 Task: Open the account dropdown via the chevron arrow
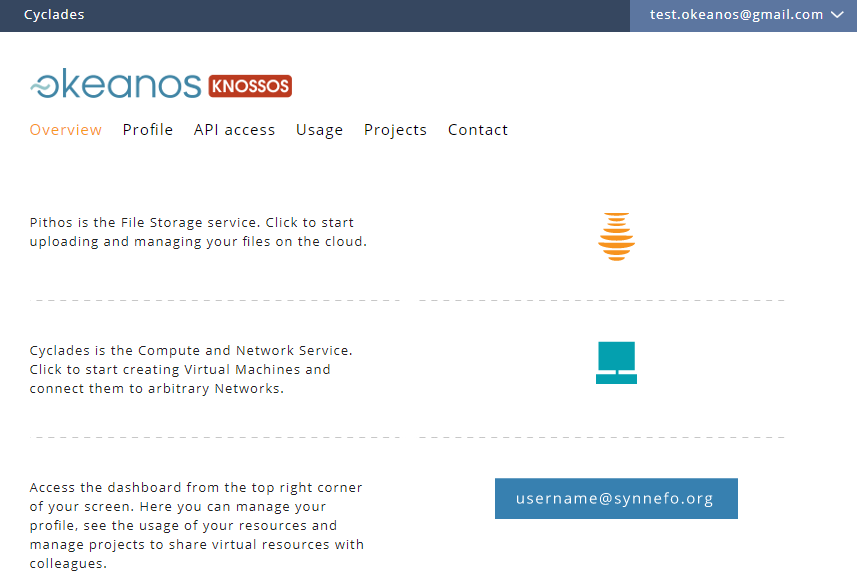tap(838, 15)
